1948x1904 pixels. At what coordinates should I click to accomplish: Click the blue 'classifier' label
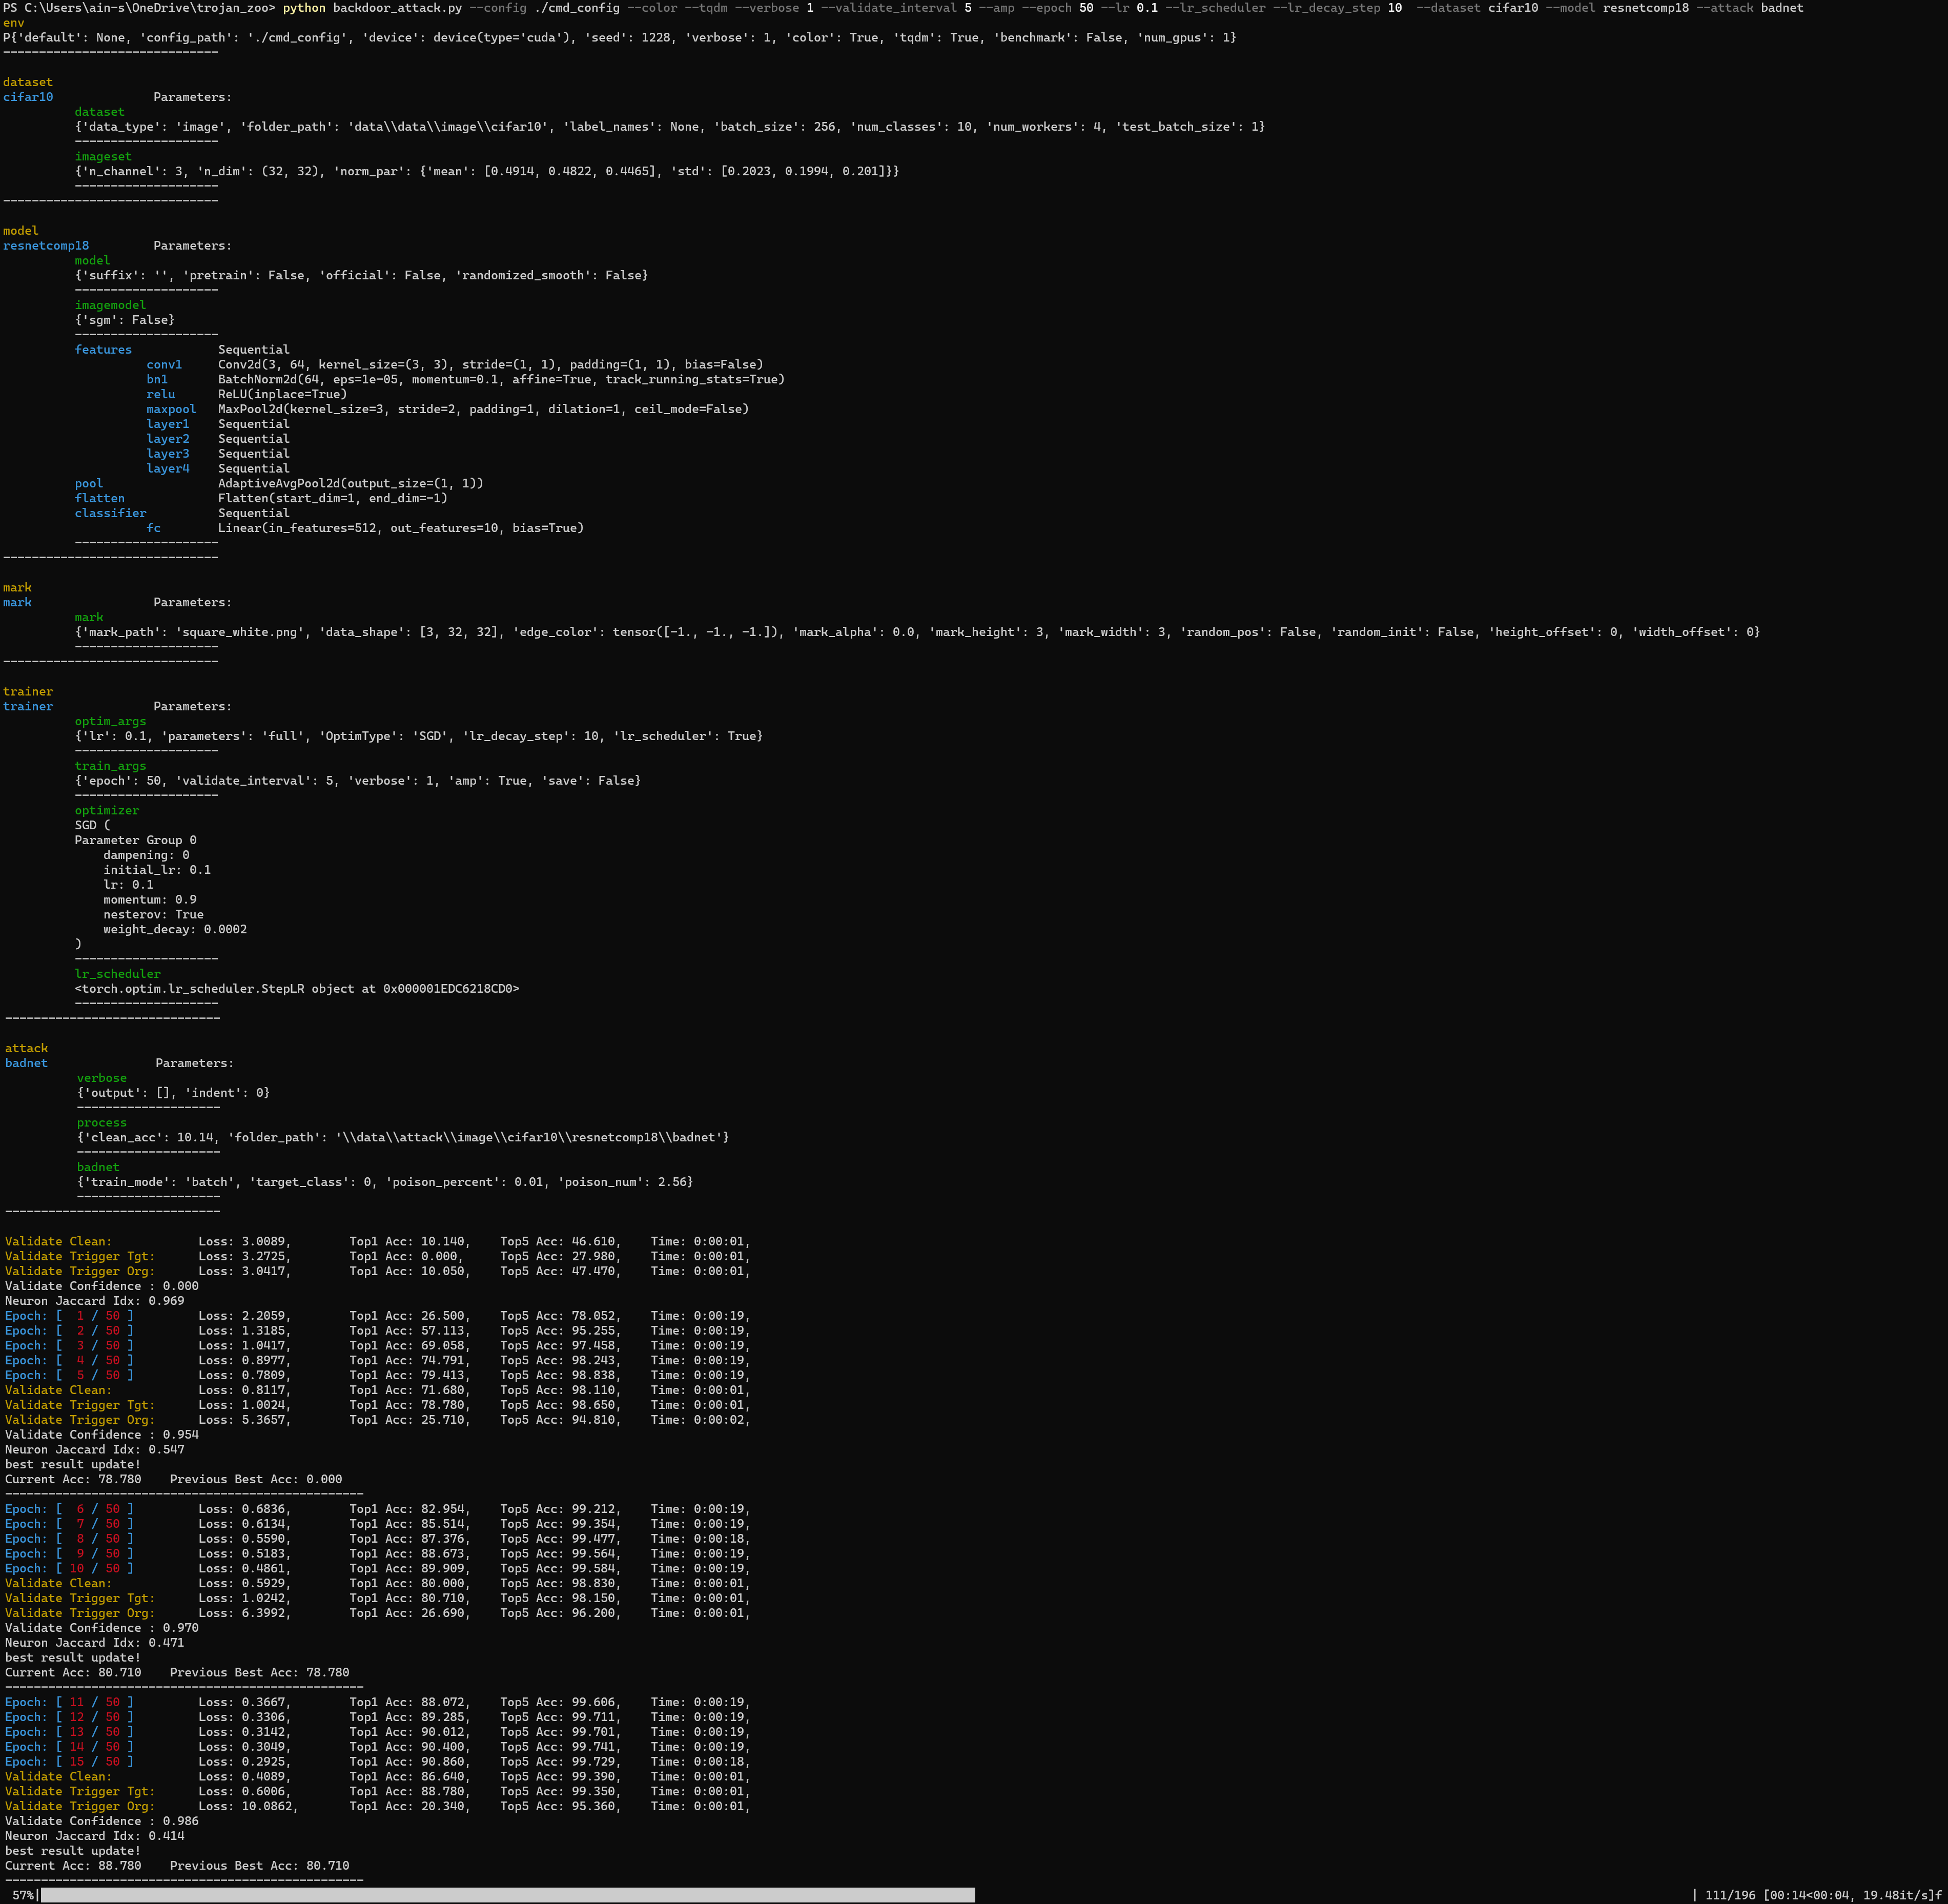[x=110, y=513]
